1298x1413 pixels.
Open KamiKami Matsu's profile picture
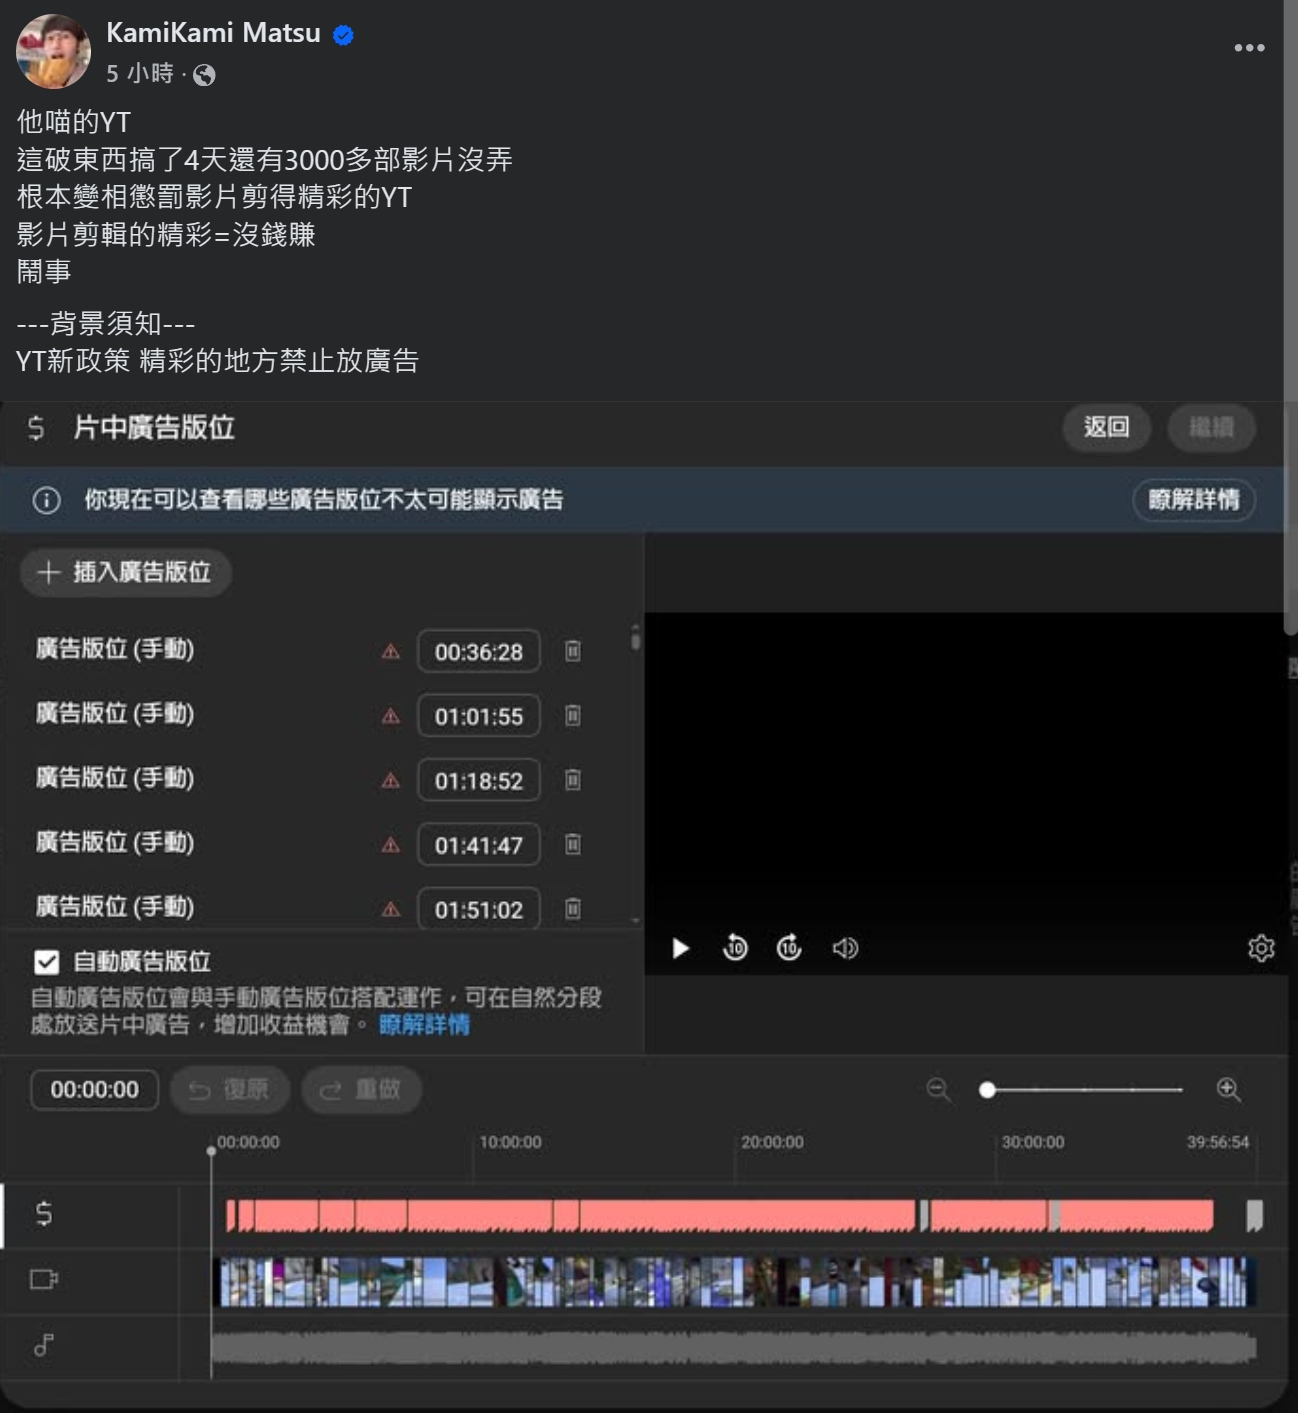tap(53, 52)
